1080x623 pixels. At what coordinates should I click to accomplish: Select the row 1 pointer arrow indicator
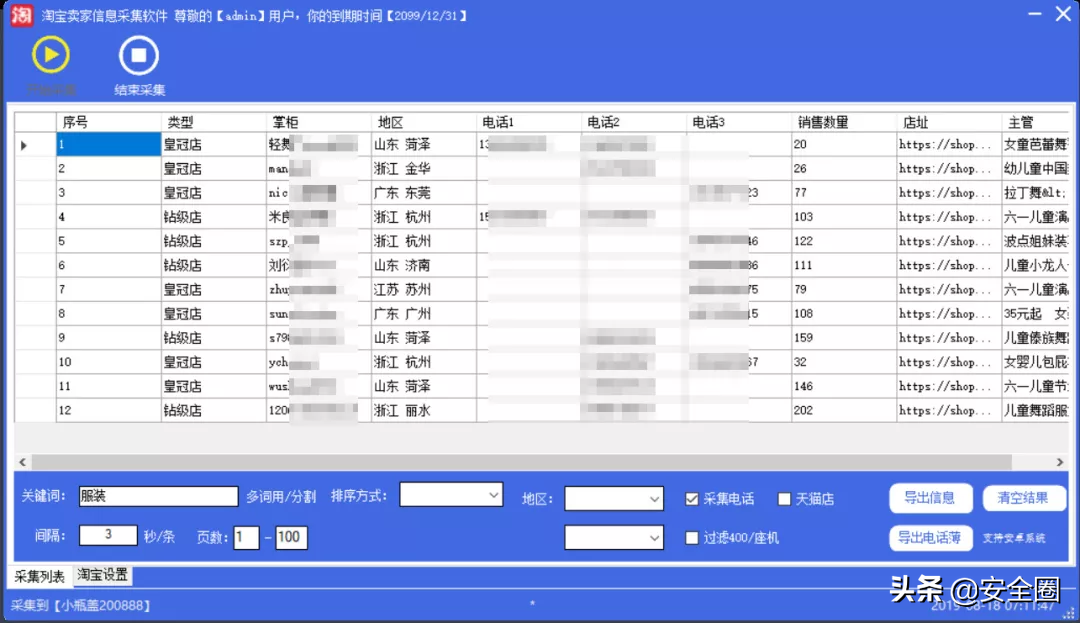(24, 145)
